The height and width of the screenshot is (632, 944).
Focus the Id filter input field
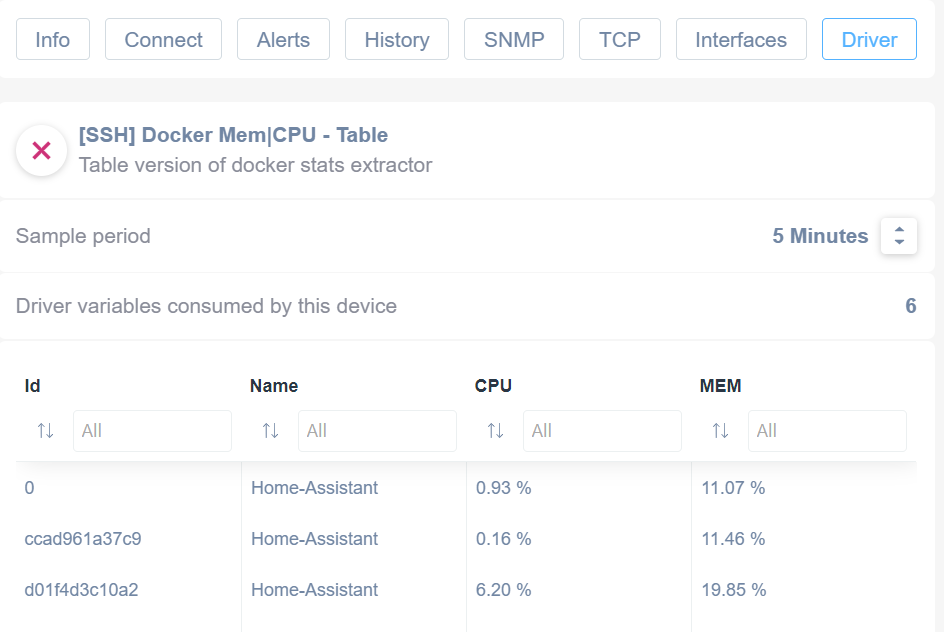pyautogui.click(x=152, y=431)
